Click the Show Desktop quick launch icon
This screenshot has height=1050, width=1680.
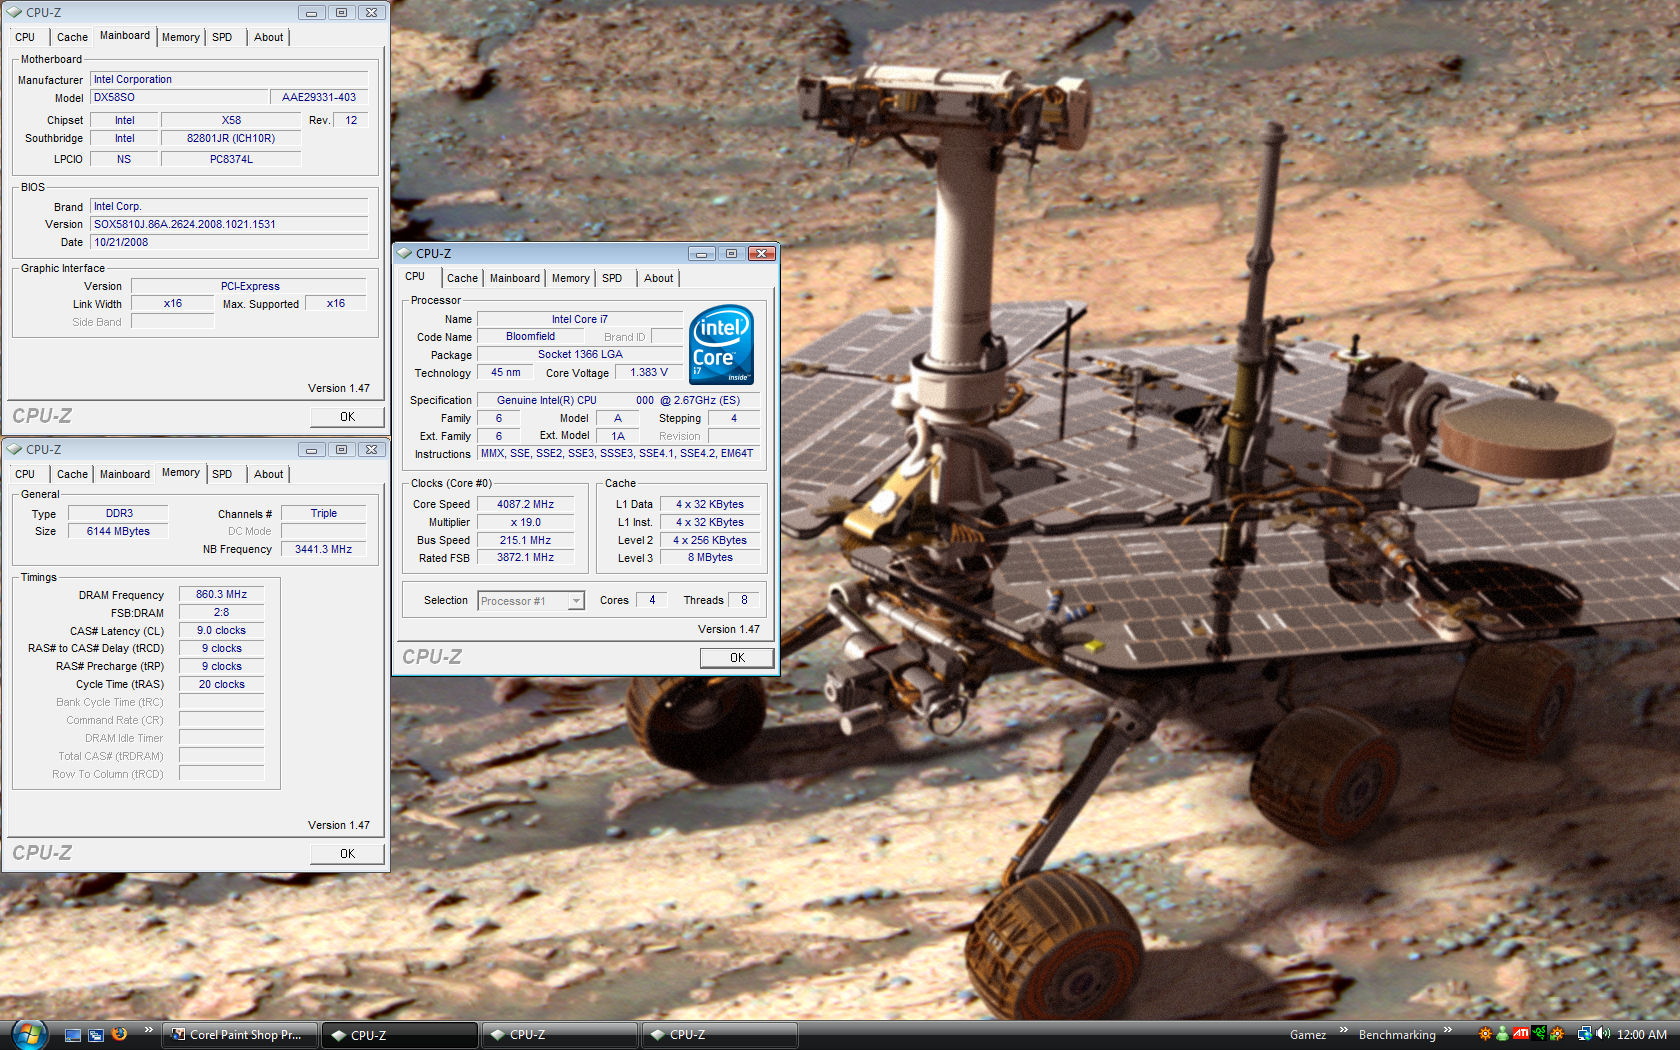point(73,1035)
